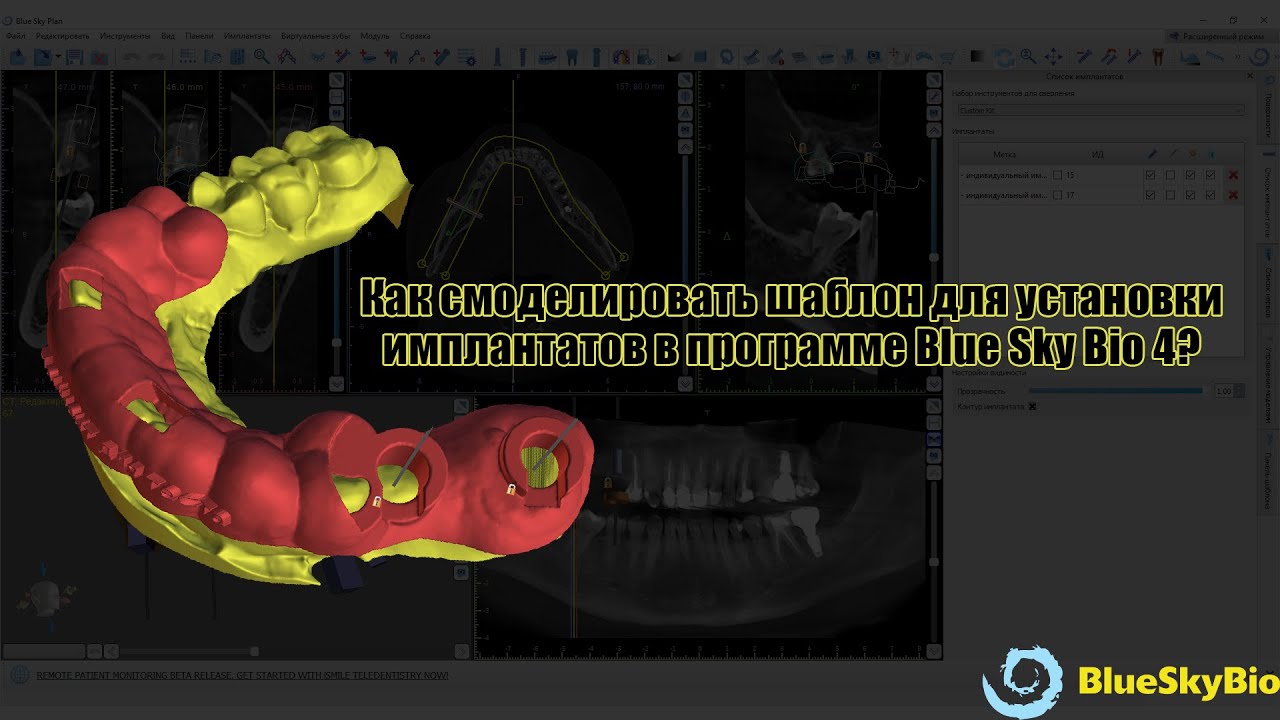Expand the arrow beside the save-as icon
Viewport: 1280px width, 720px height.
(x=58, y=57)
